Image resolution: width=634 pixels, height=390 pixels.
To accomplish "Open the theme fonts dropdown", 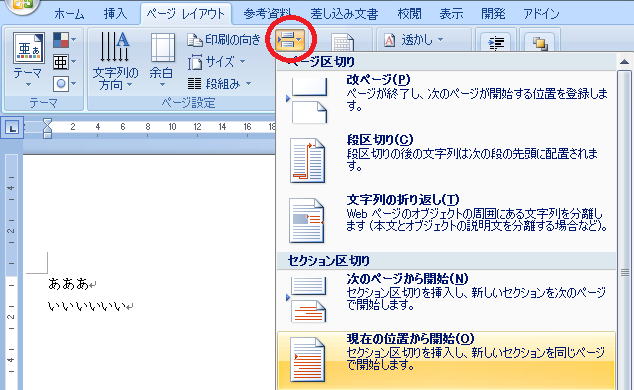I will [64, 62].
